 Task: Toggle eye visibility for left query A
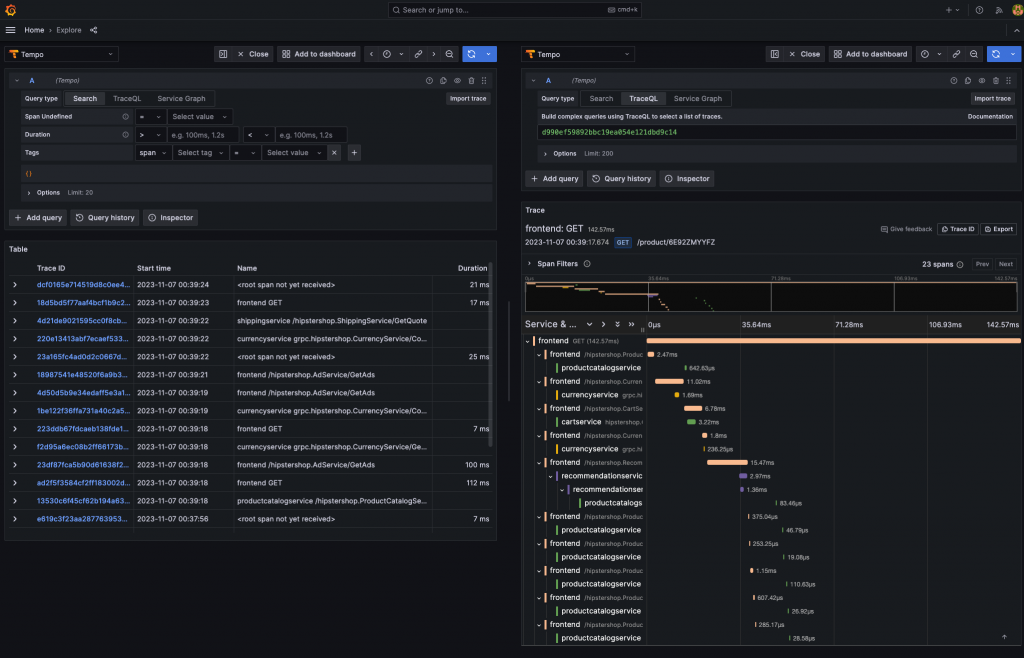click(457, 81)
